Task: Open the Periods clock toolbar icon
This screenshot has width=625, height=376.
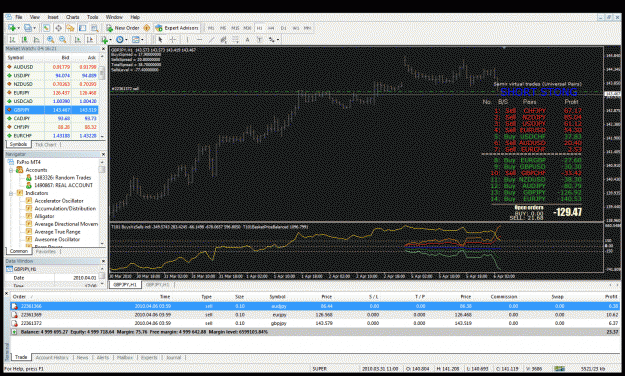Action: tap(120, 39)
